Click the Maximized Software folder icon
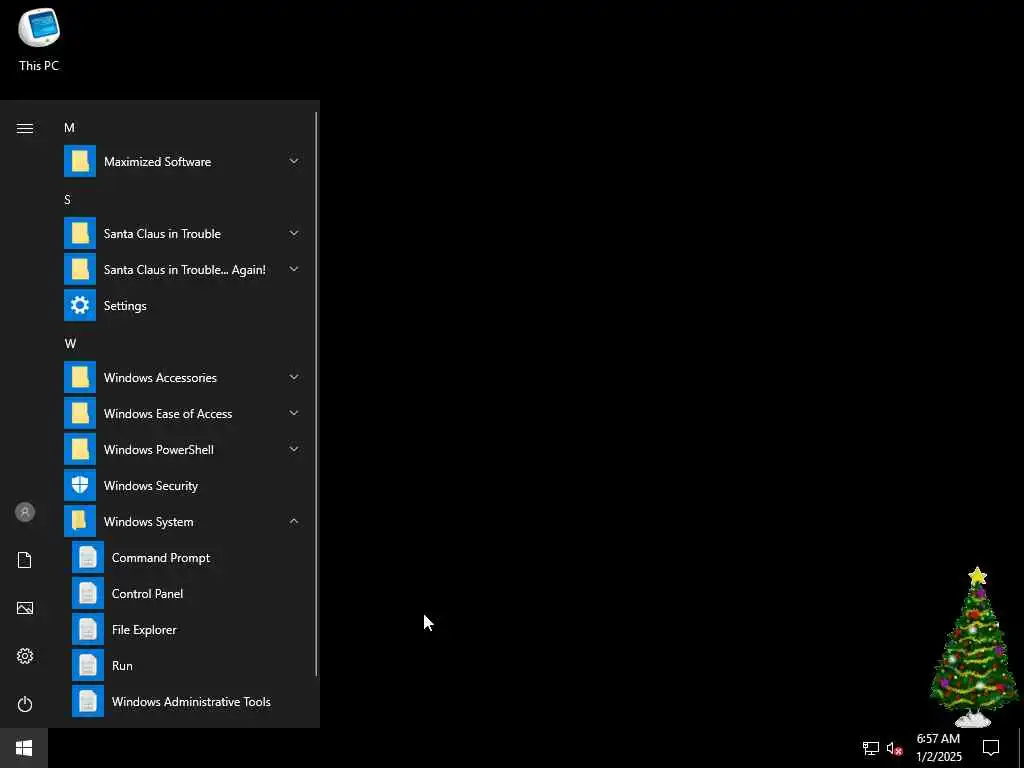This screenshot has height=768, width=1024. pyautogui.click(x=80, y=161)
